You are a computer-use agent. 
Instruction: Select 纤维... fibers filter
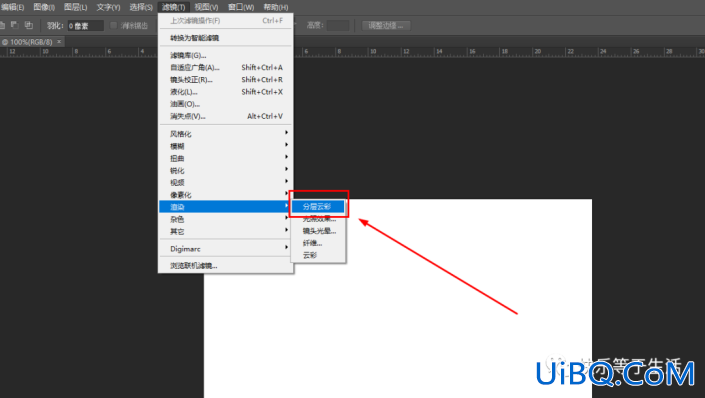tap(318, 243)
